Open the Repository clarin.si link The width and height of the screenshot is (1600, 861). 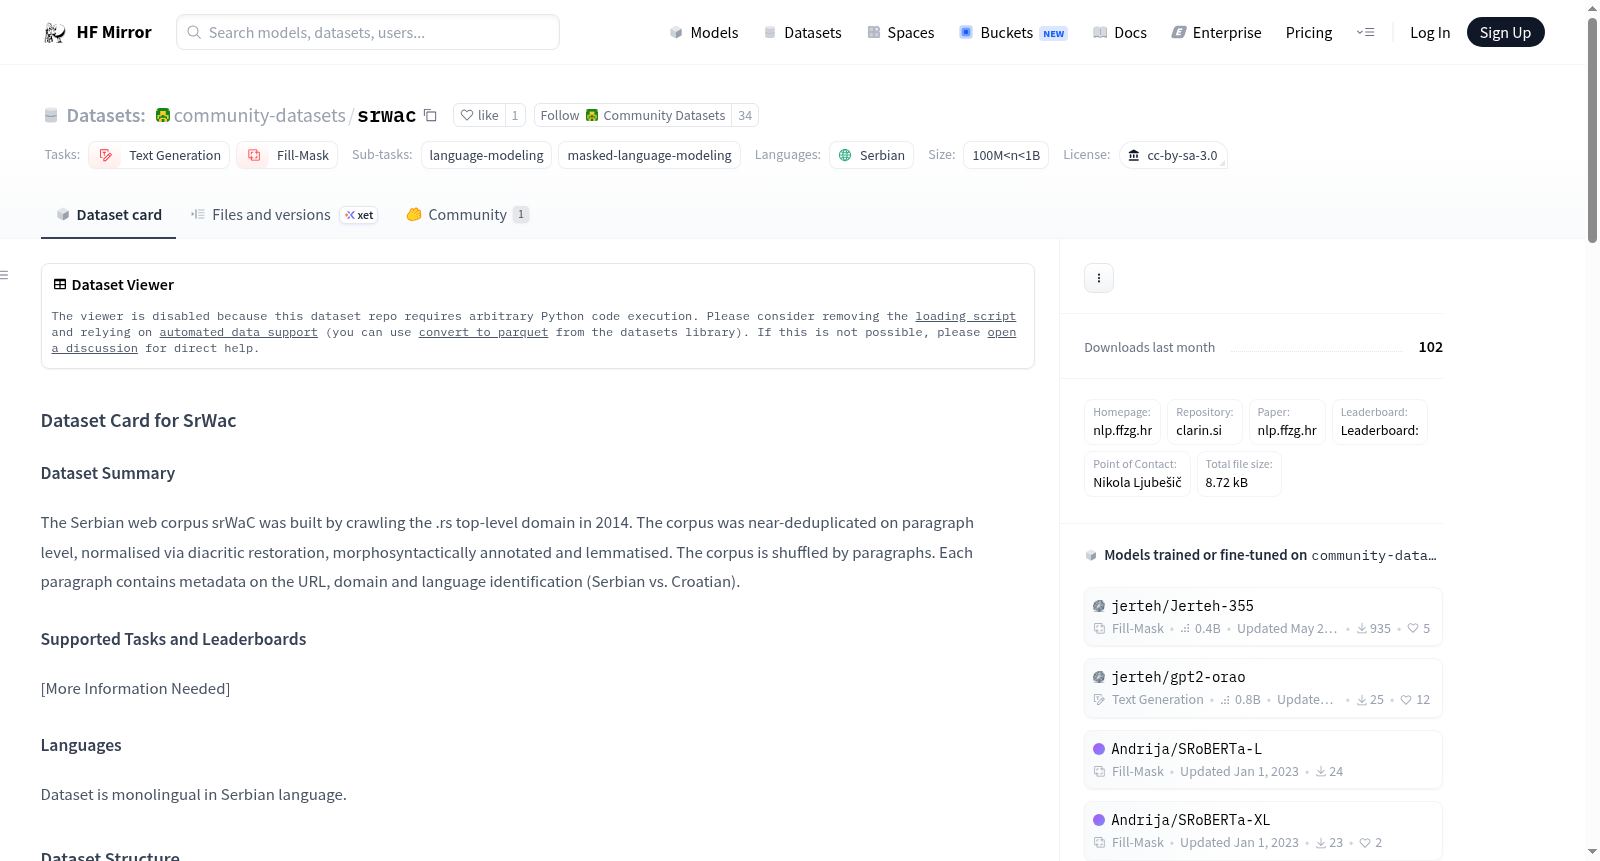[1205, 422]
